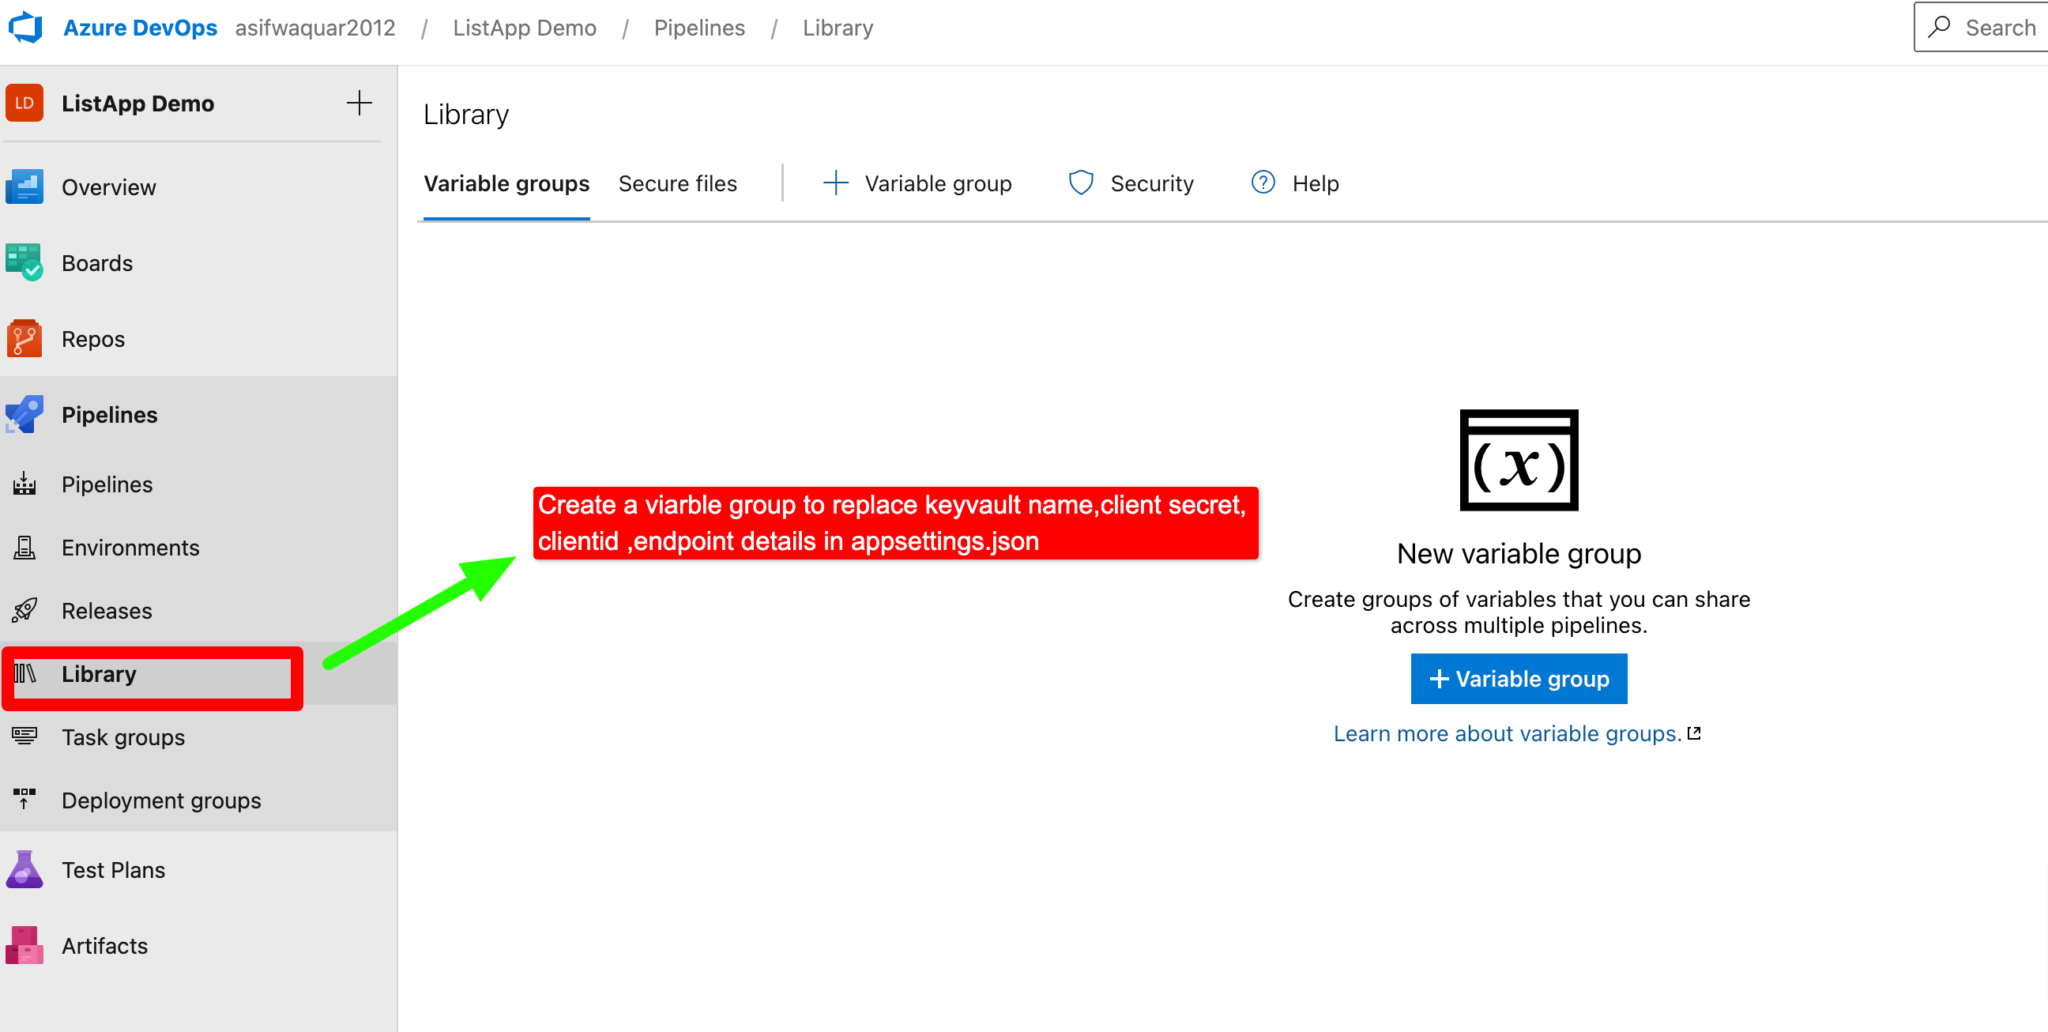2048x1032 pixels.
Task: Open the Boards section
Action: click(x=24, y=262)
